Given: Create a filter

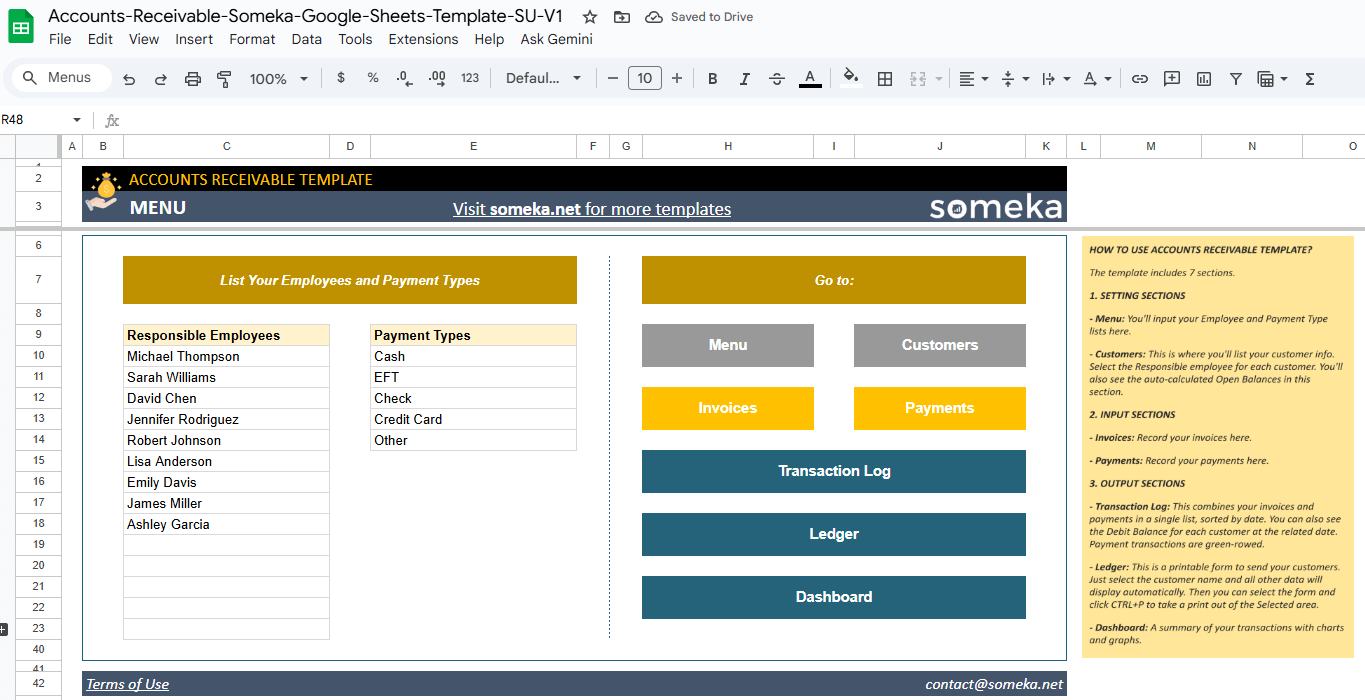Looking at the screenshot, I should [x=1235, y=77].
